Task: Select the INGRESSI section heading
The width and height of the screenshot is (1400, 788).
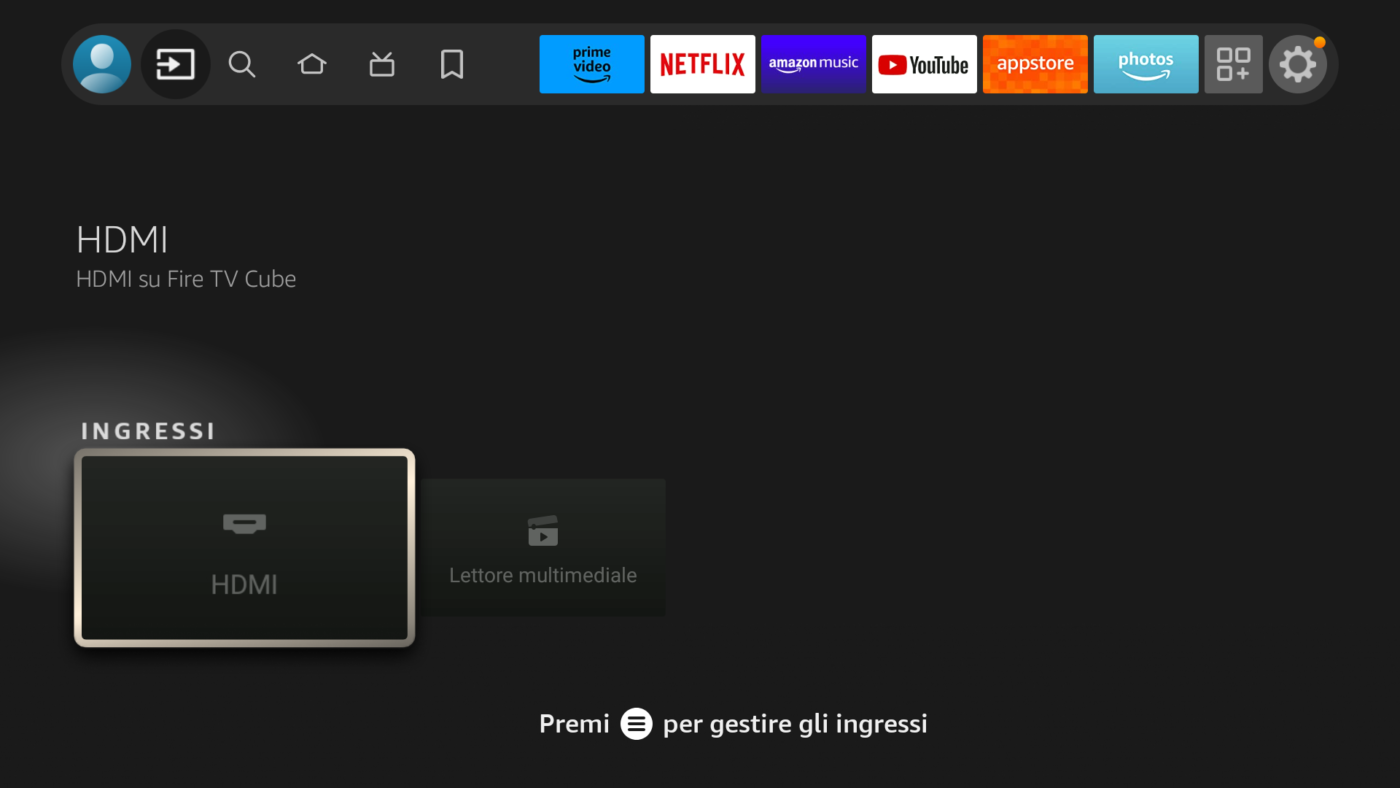Action: [x=147, y=430]
